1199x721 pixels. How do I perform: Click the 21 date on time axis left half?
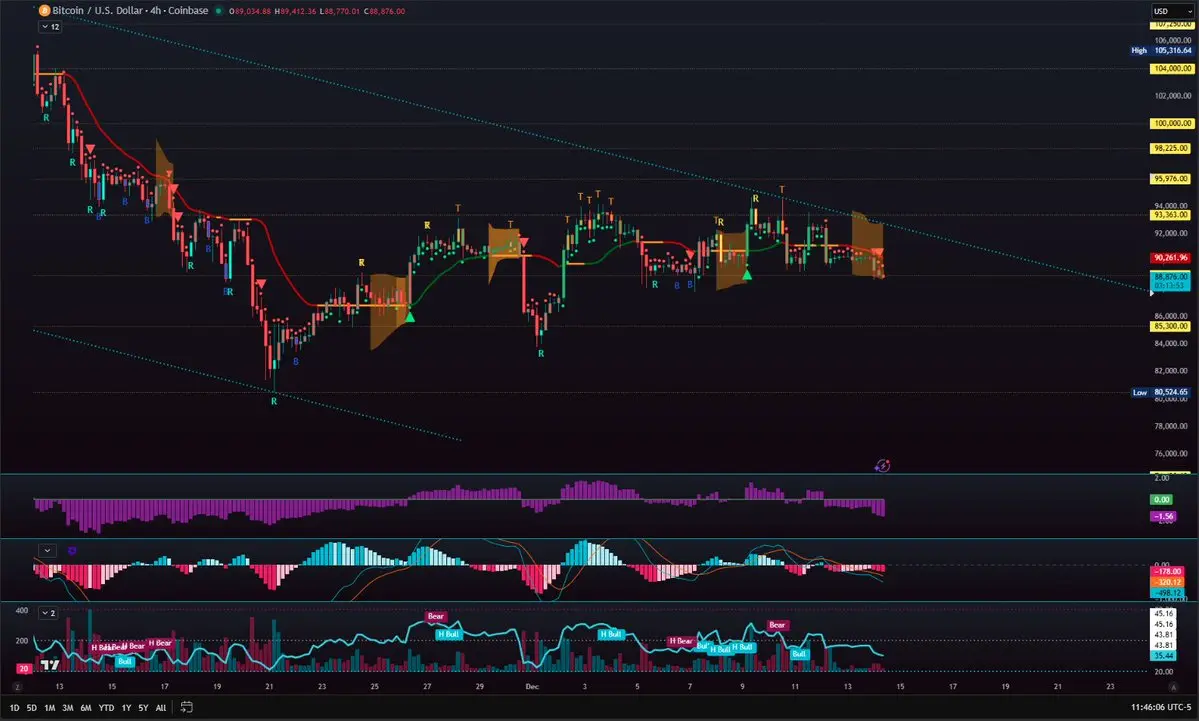point(269,687)
